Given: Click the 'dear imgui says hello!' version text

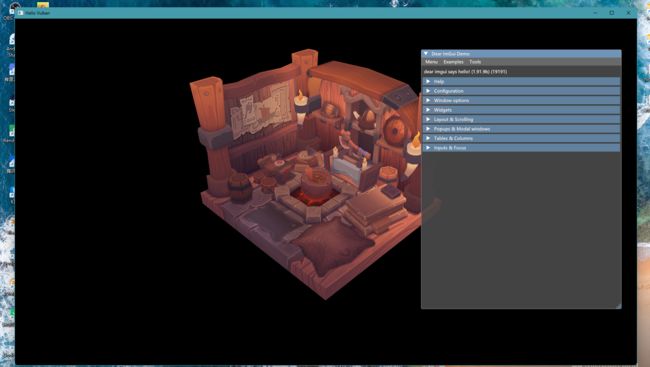Looking at the screenshot, I should 465,72.
